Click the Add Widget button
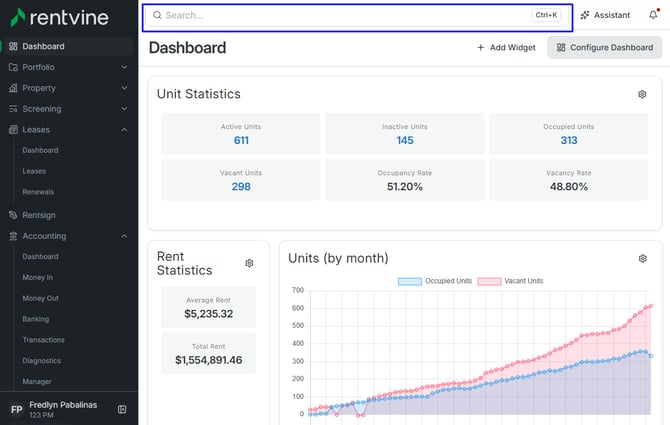This screenshot has height=425, width=670. [x=506, y=47]
